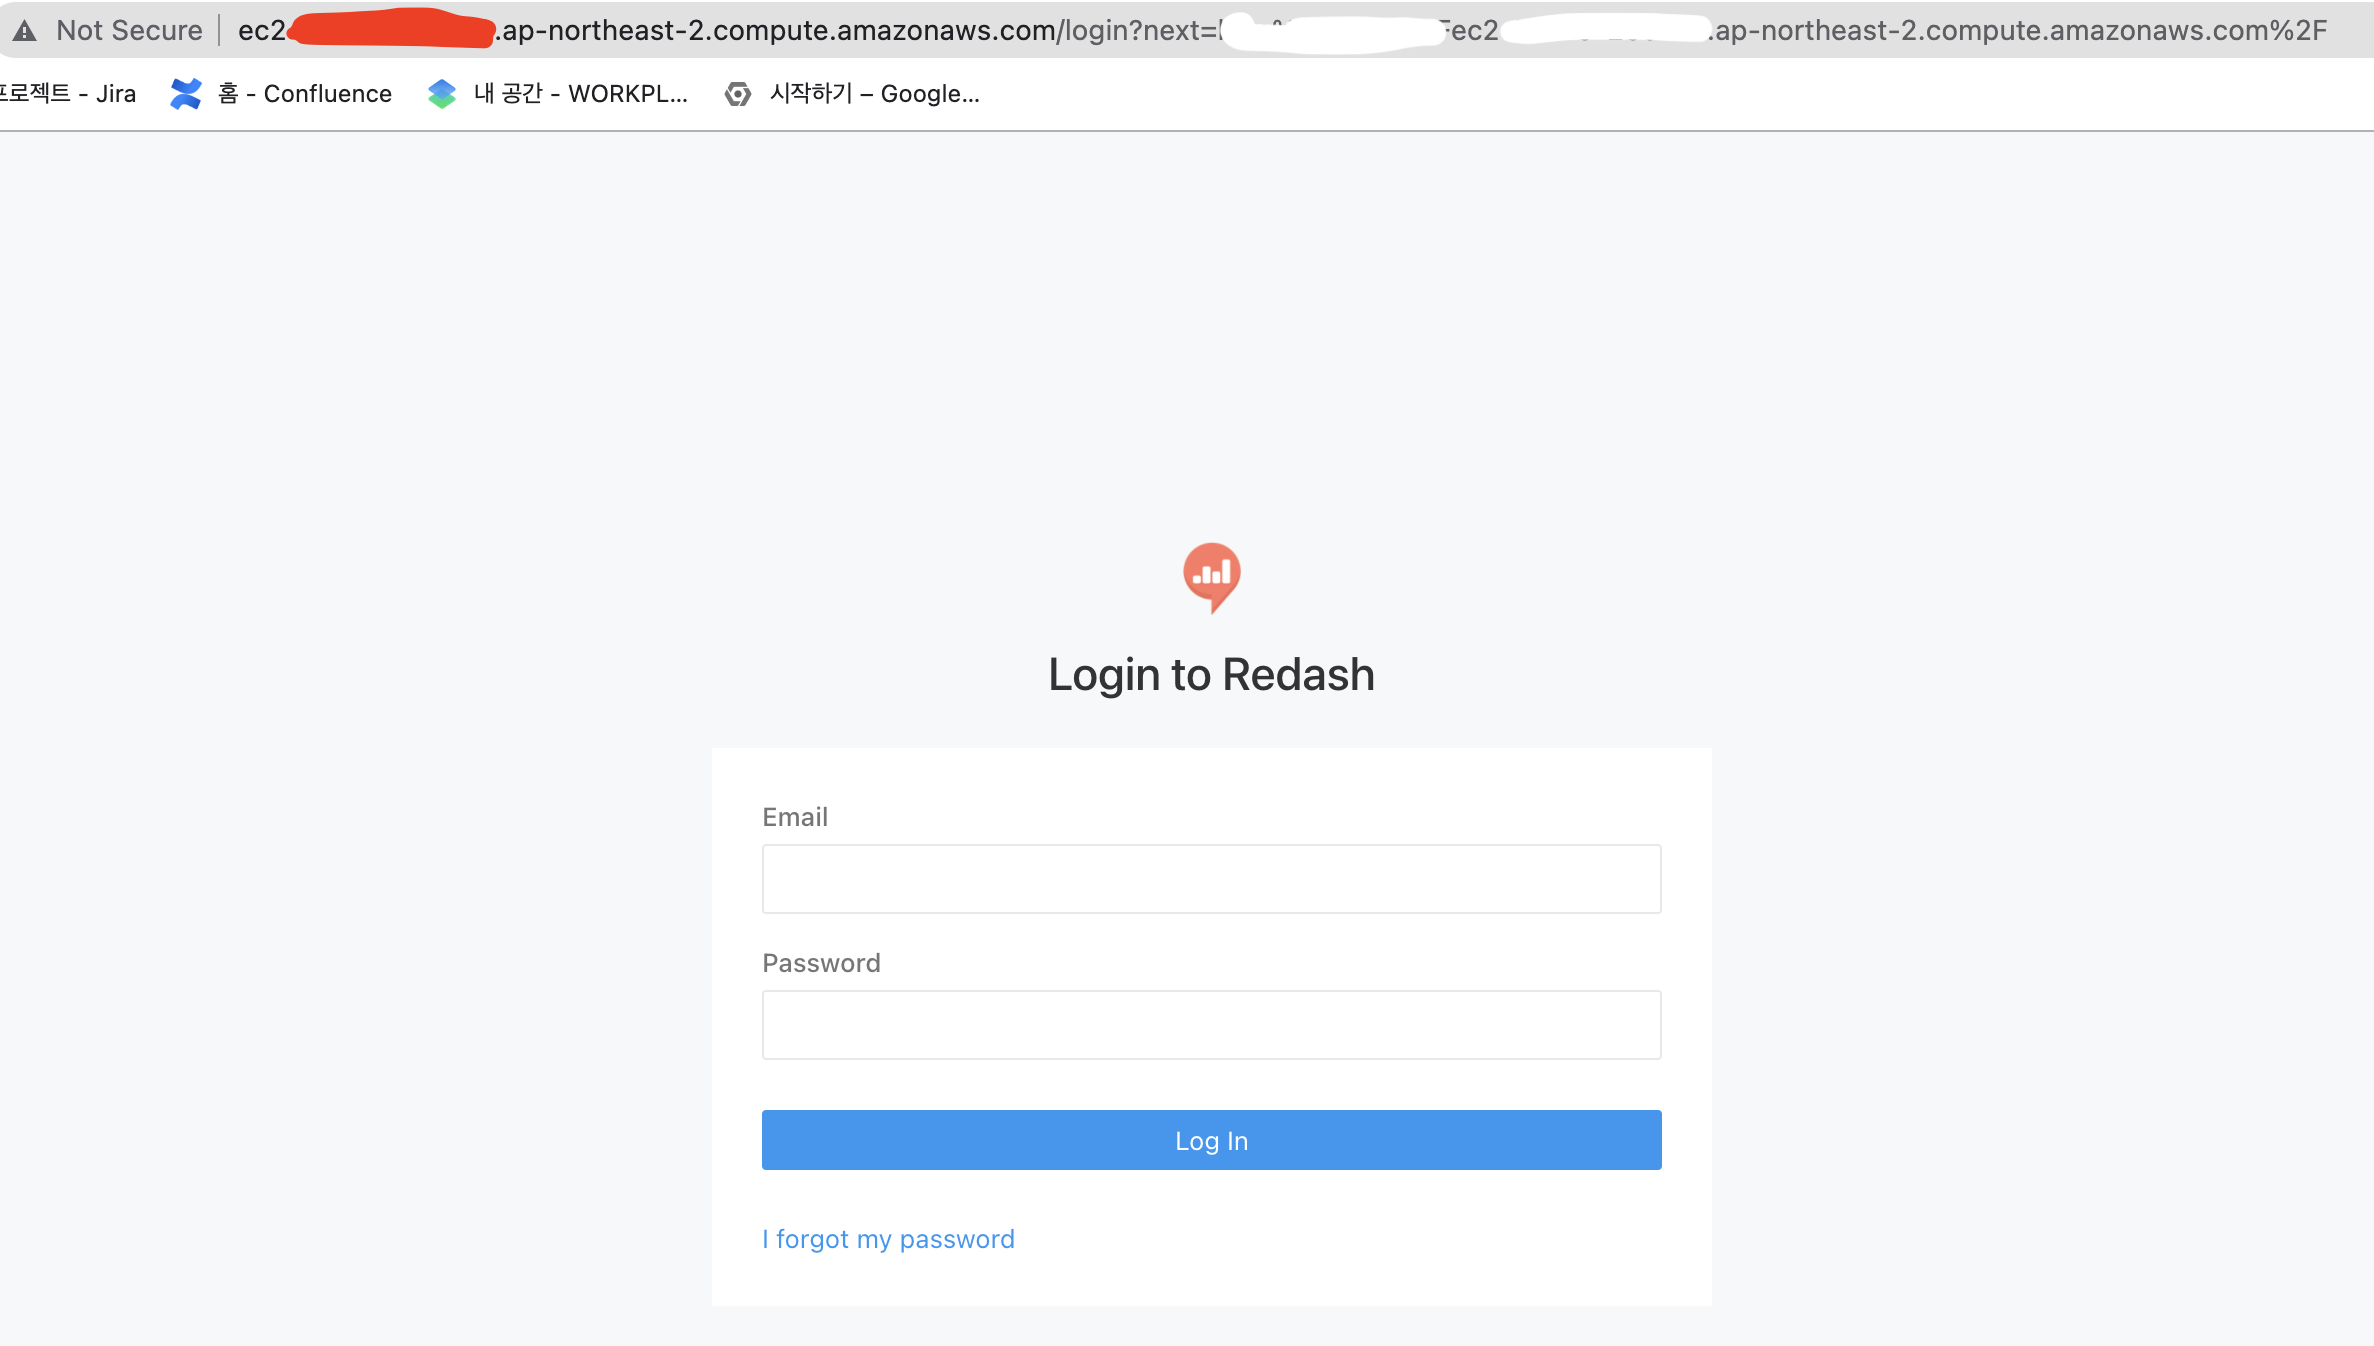This screenshot has width=2374, height=1346.
Task: Follow the 'I forgot my password' link
Action: [888, 1239]
